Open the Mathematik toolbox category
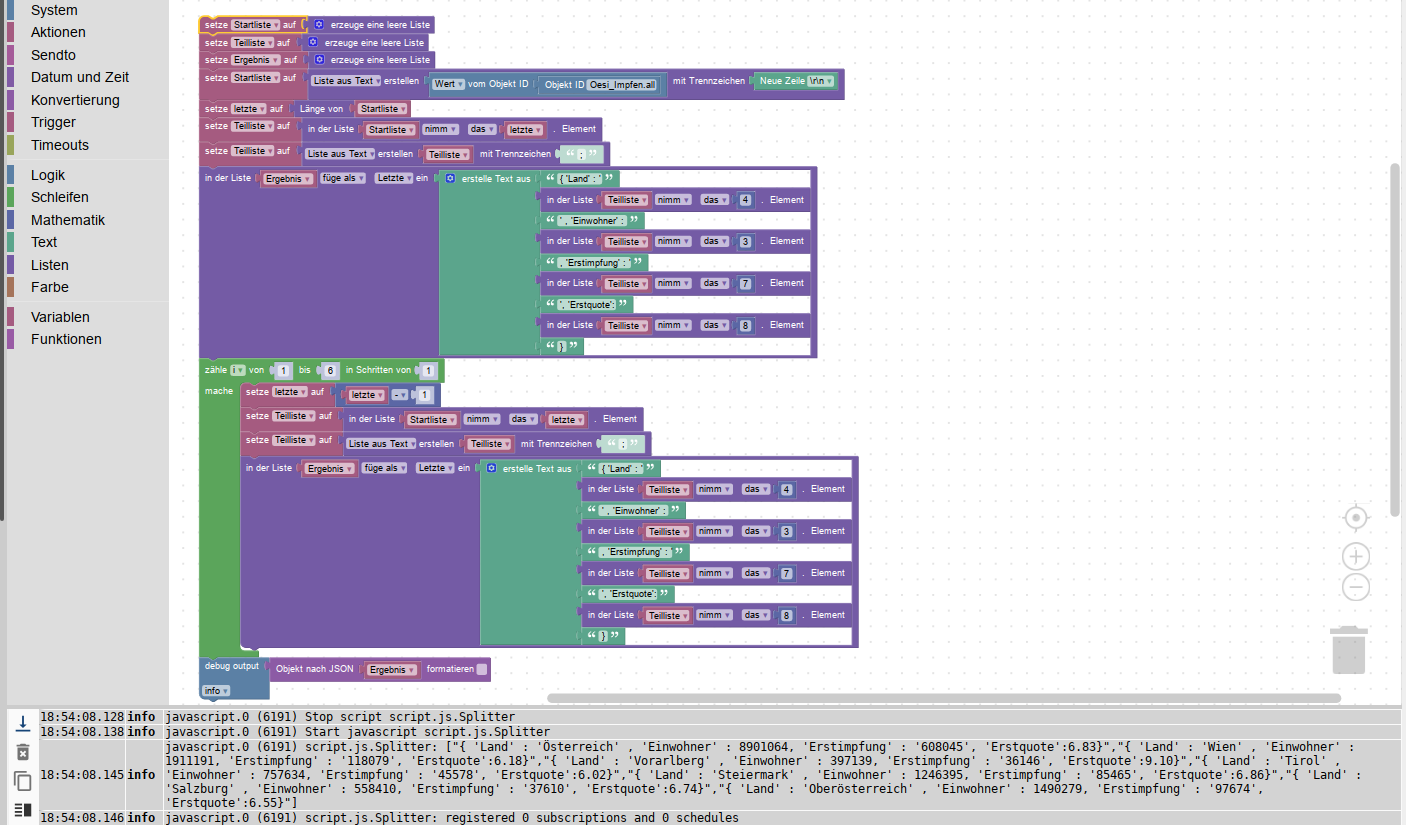1406x825 pixels. (x=68, y=220)
